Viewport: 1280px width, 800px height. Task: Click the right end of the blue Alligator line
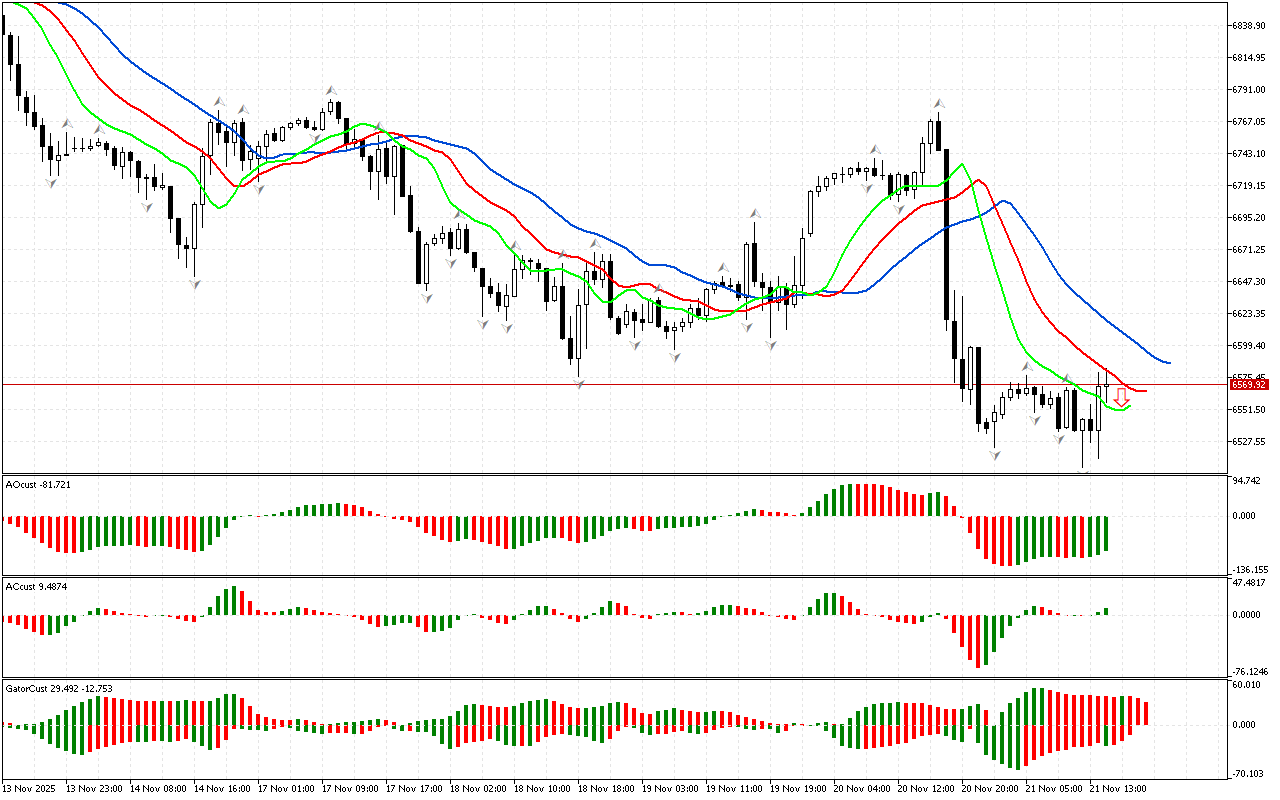[x=1168, y=363]
